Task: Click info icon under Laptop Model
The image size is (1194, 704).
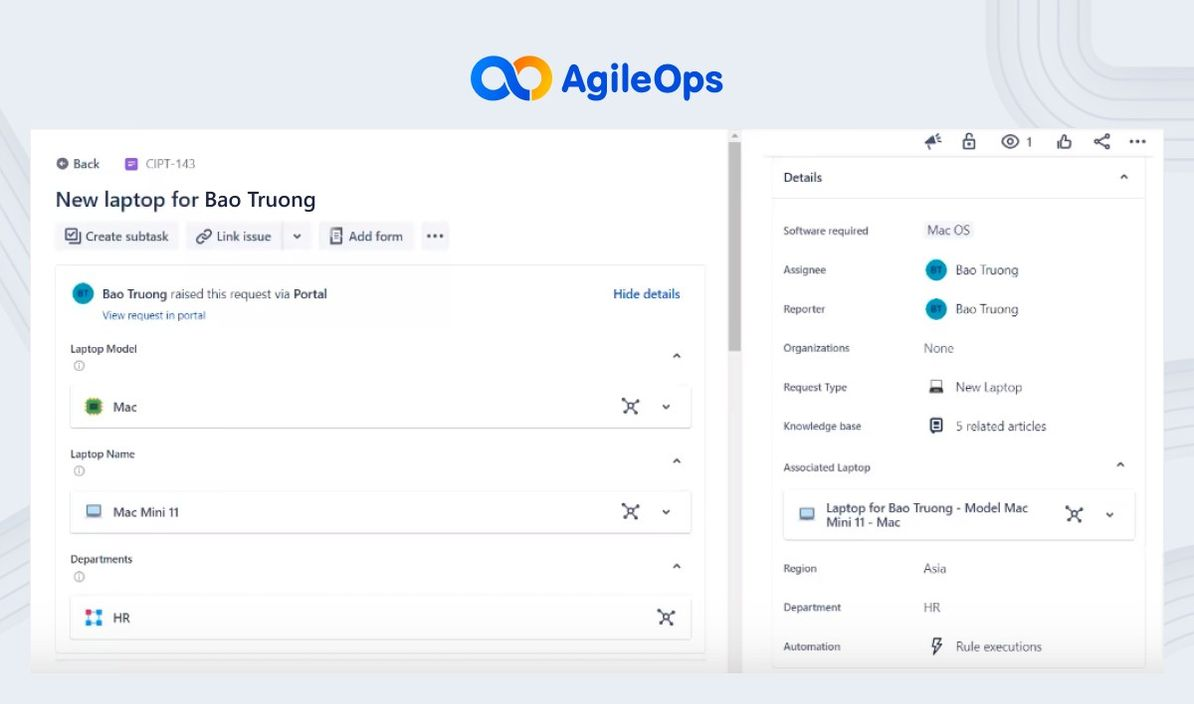Action: [x=79, y=366]
